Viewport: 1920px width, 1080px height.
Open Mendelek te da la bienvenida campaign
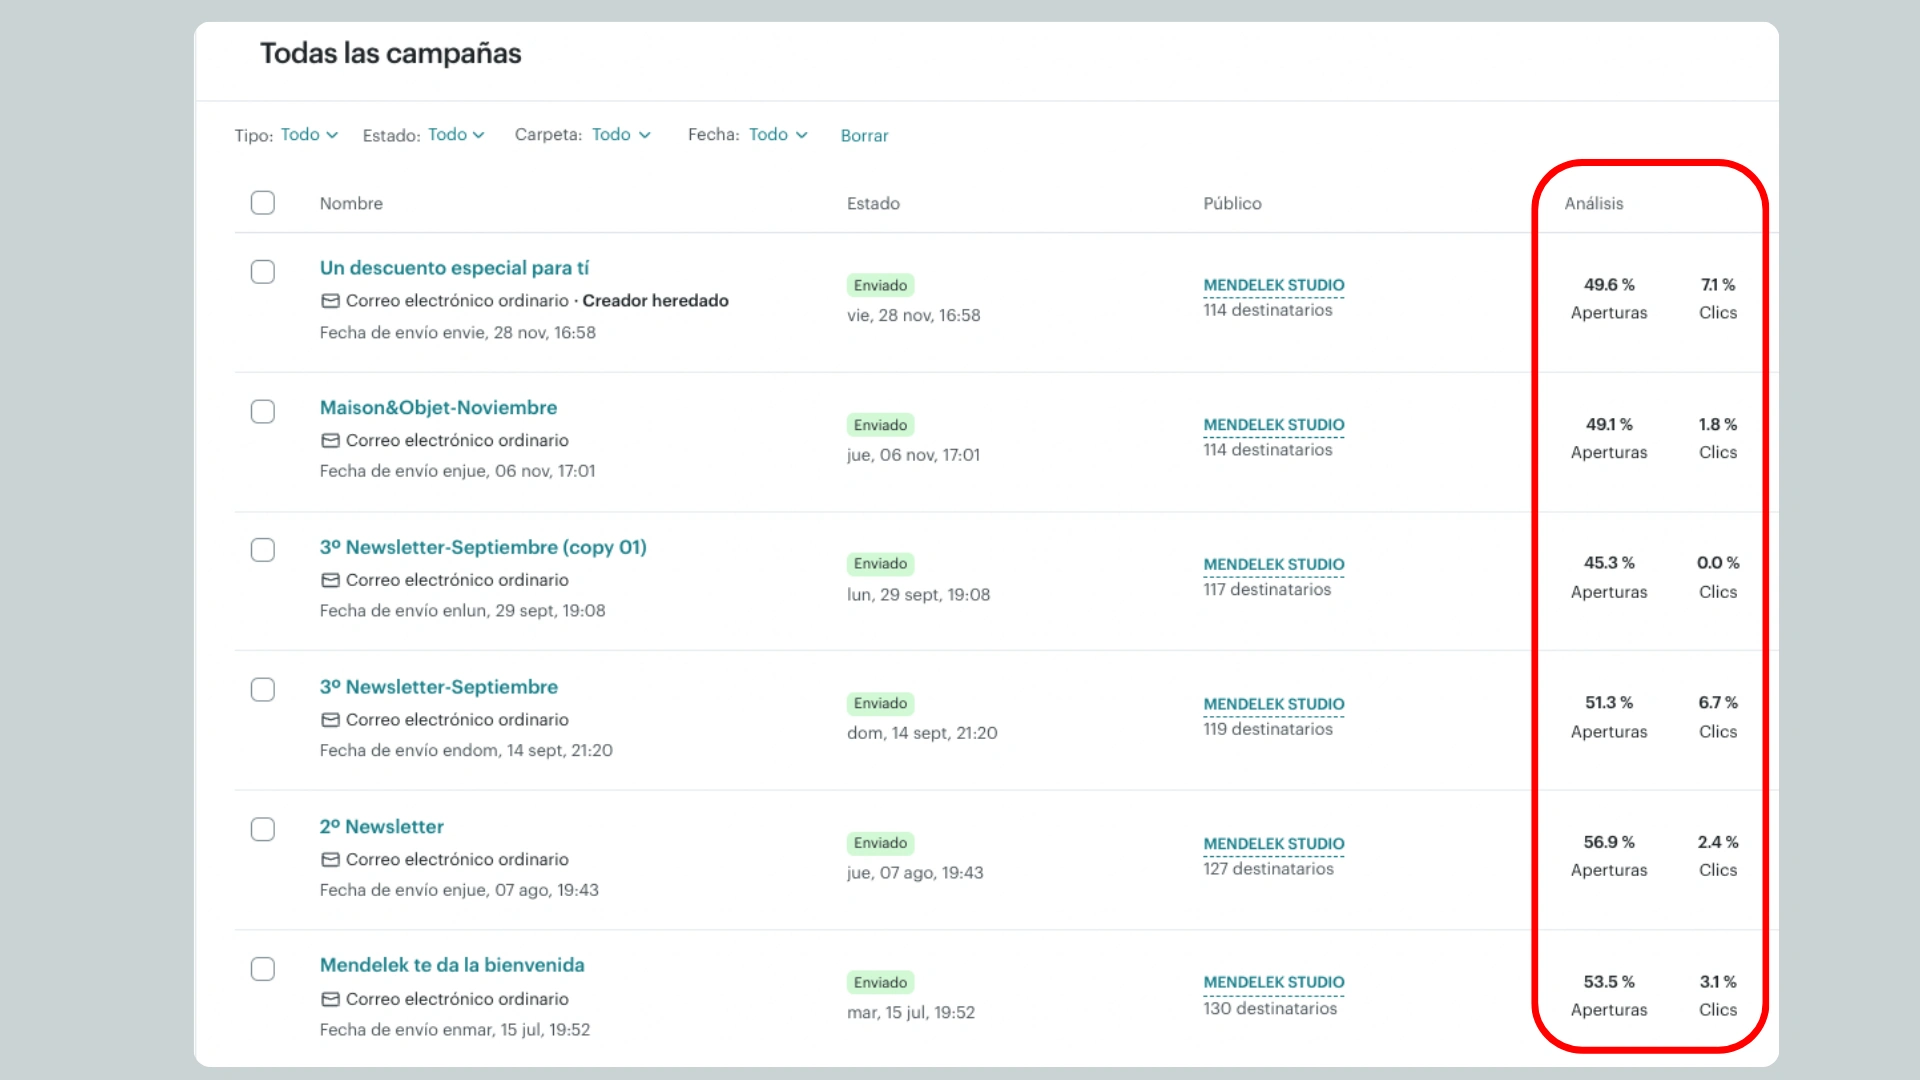[452, 965]
